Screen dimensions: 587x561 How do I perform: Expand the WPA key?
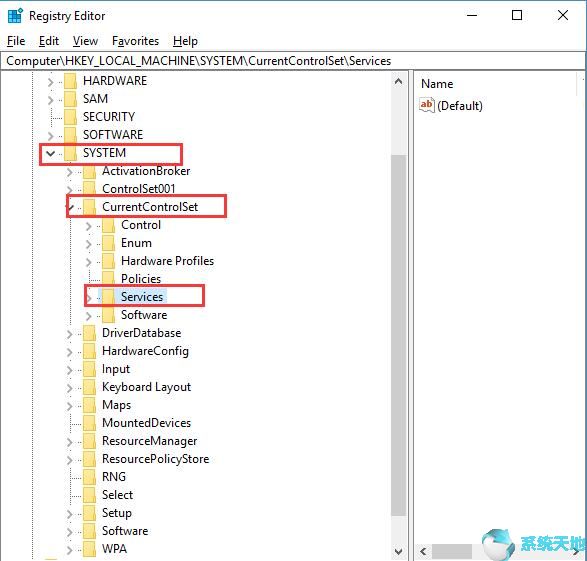tap(70, 550)
